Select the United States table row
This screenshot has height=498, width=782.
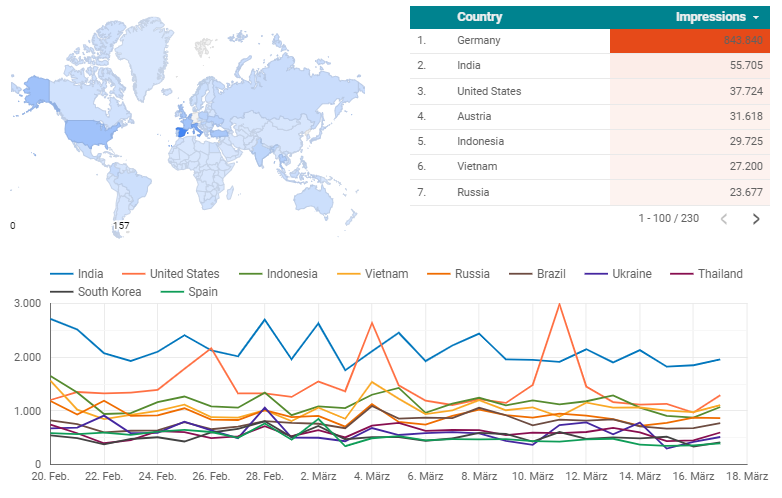589,91
